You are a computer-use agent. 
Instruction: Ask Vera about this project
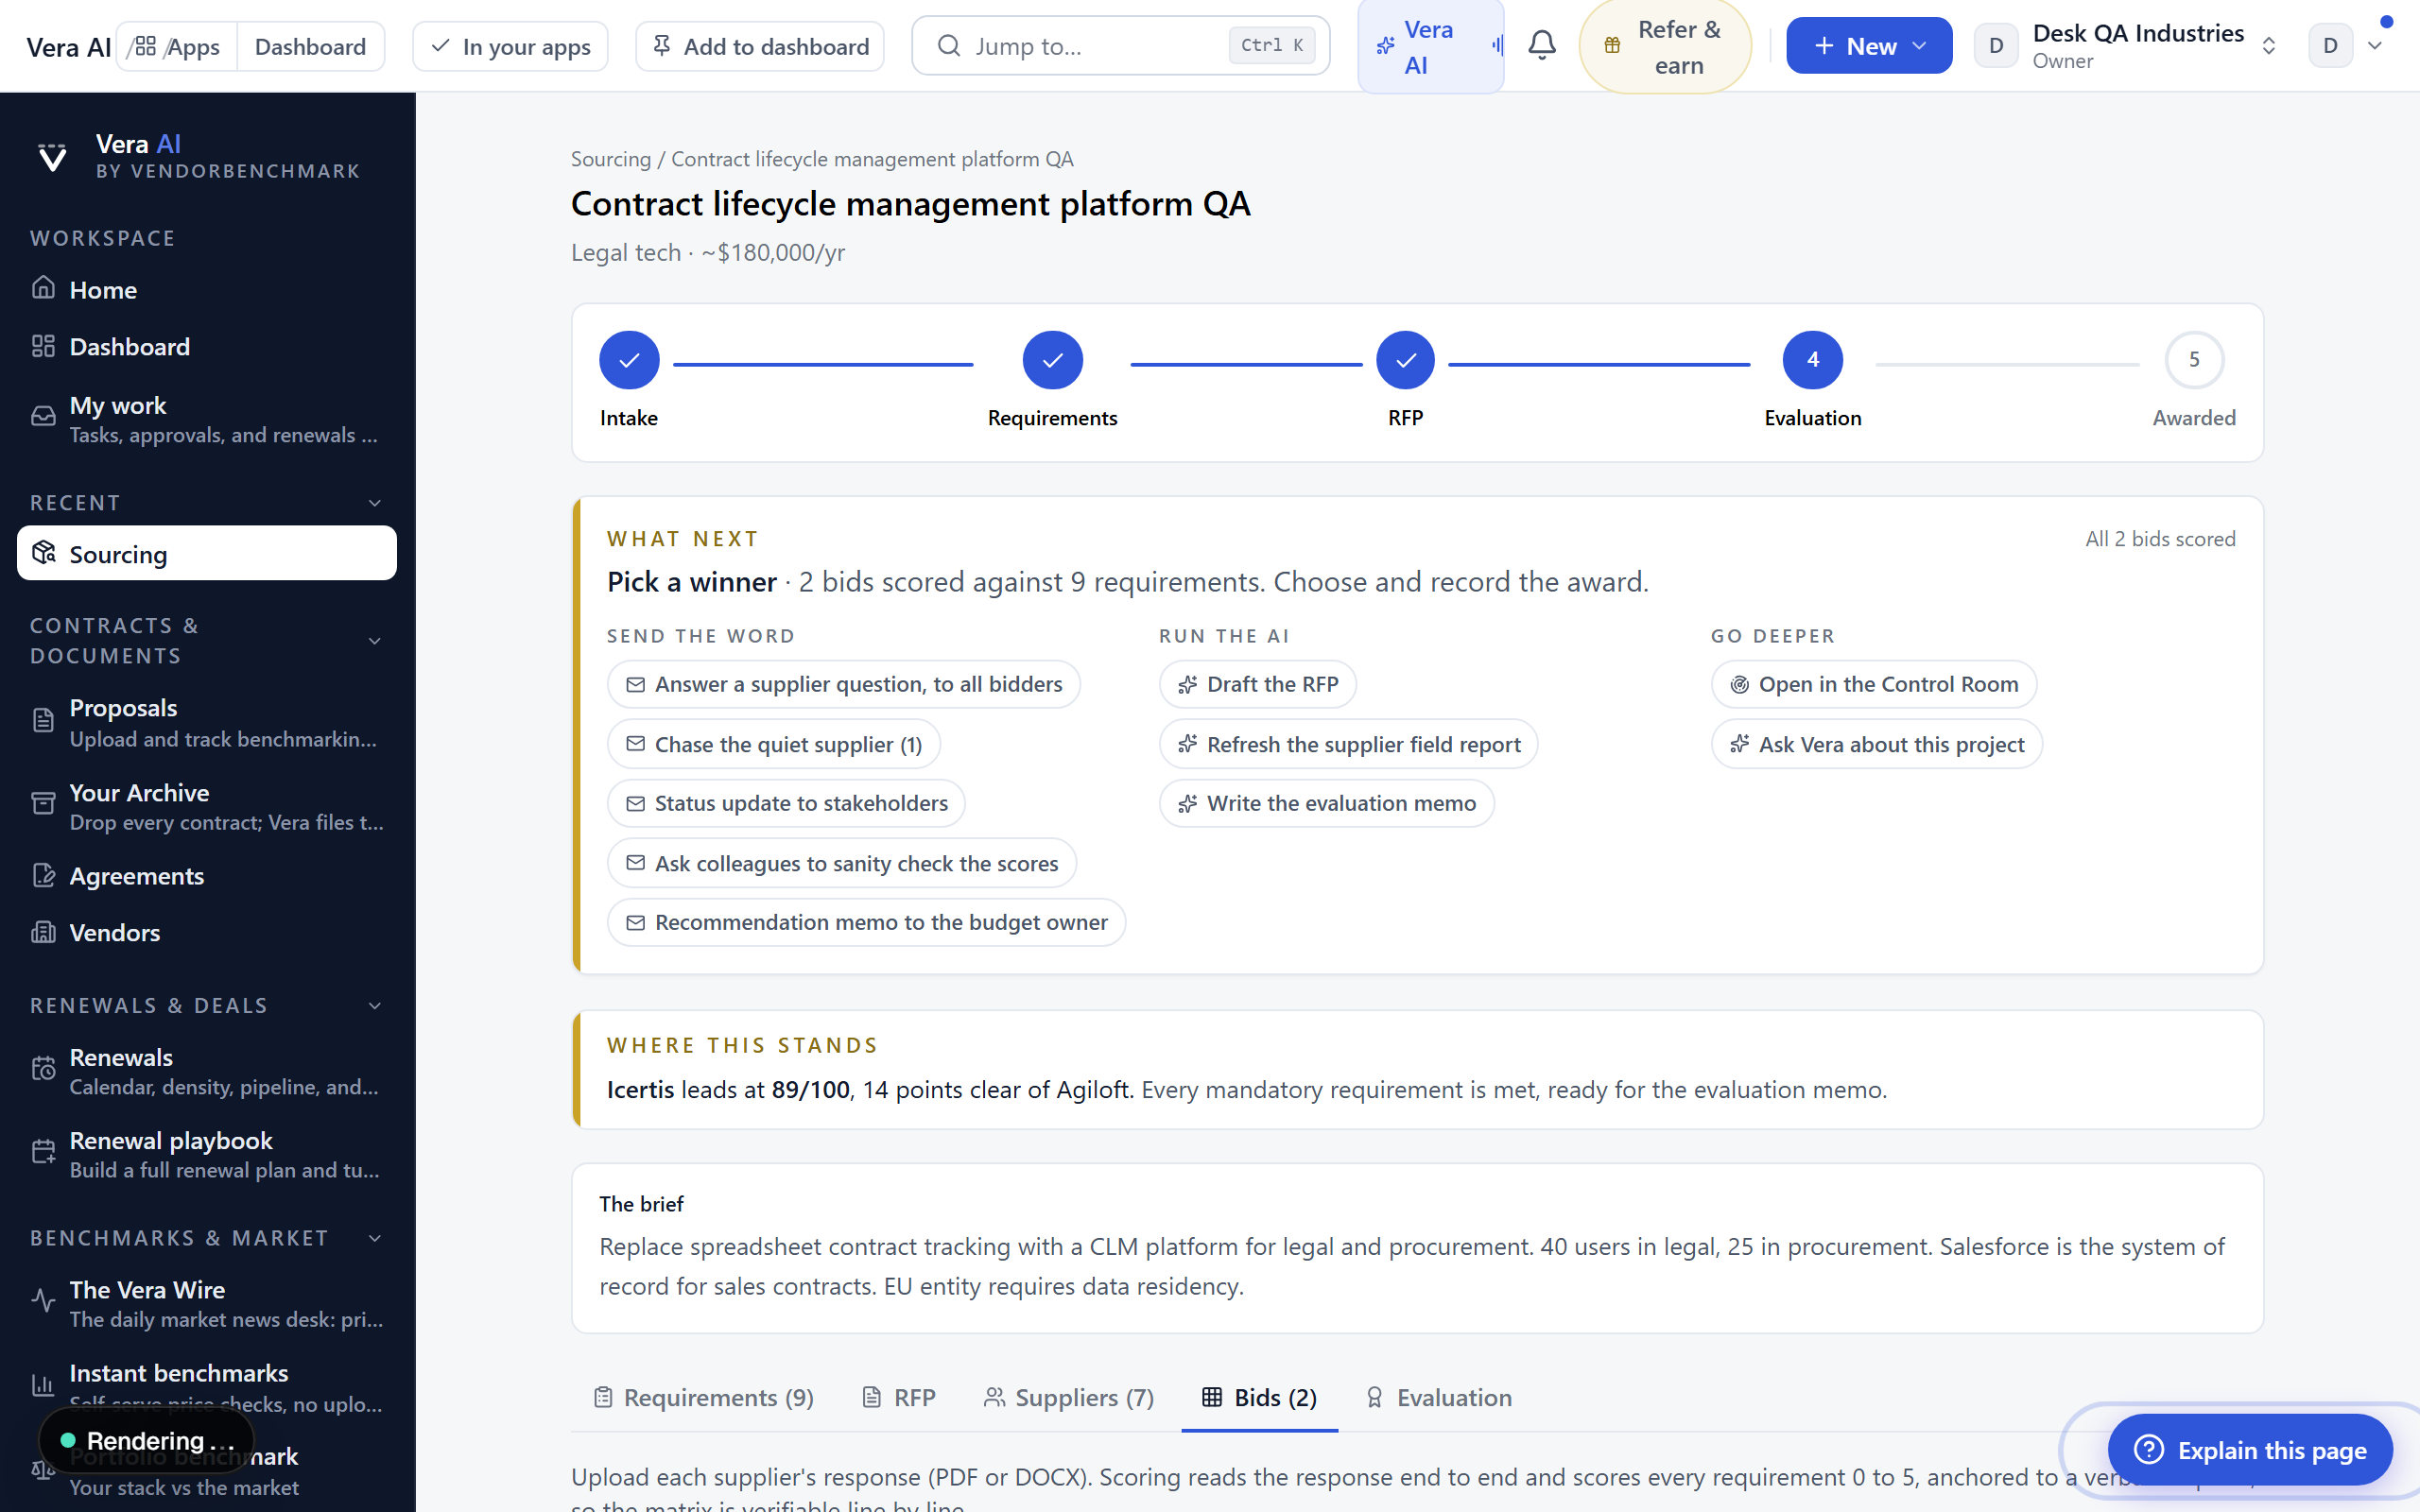pyautogui.click(x=1876, y=744)
